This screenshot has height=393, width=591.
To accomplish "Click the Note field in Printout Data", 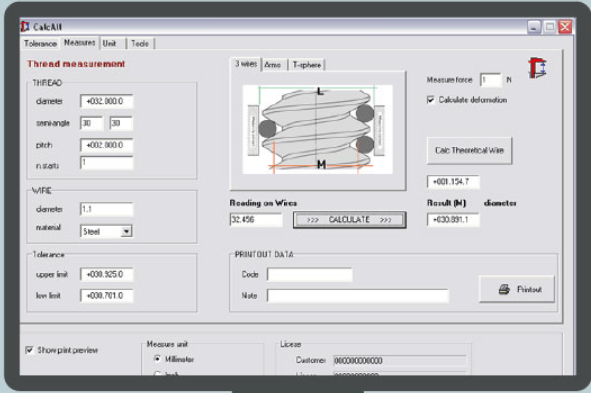I will (x=358, y=295).
